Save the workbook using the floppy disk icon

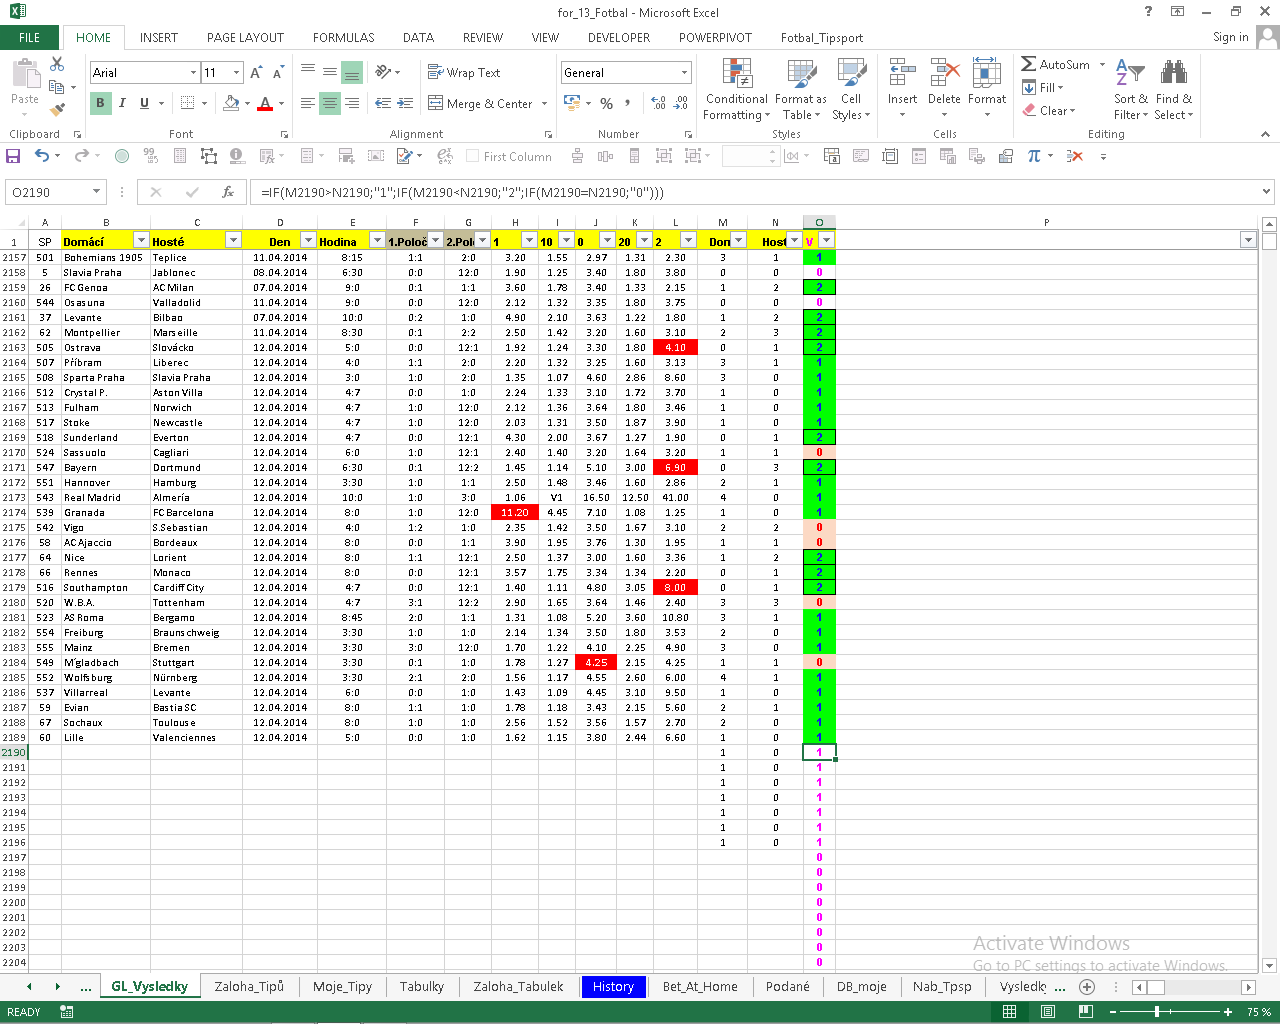13,156
